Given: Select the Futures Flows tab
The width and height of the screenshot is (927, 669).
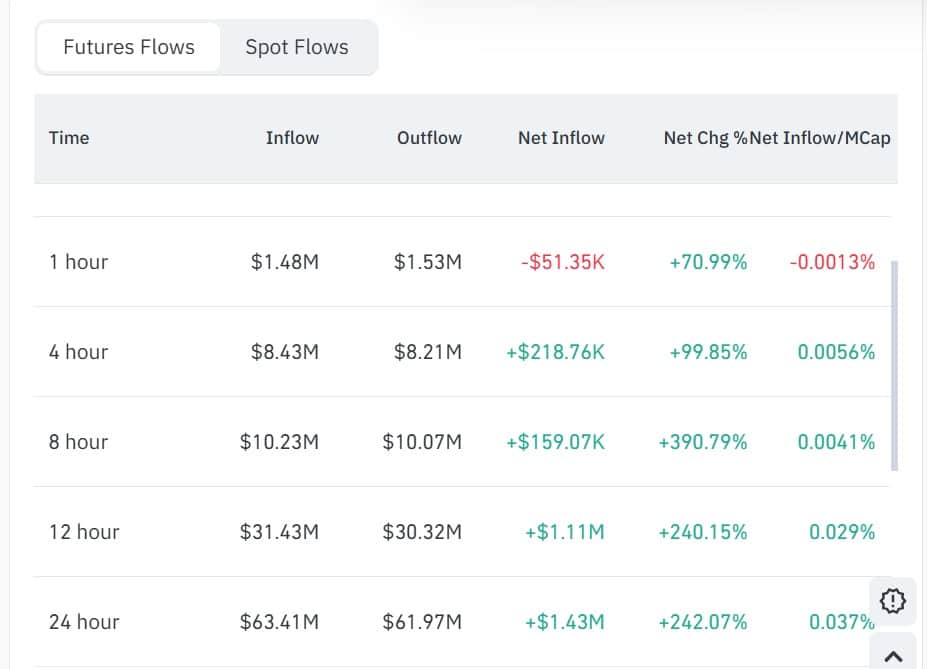Looking at the screenshot, I should (x=128, y=46).
